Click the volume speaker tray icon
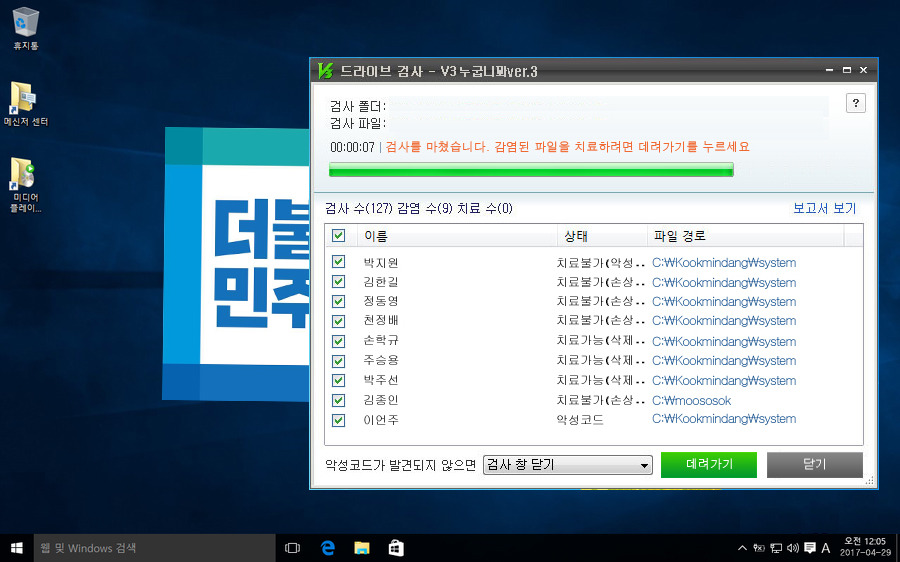Image resolution: width=900 pixels, height=562 pixels. pyautogui.click(x=793, y=548)
